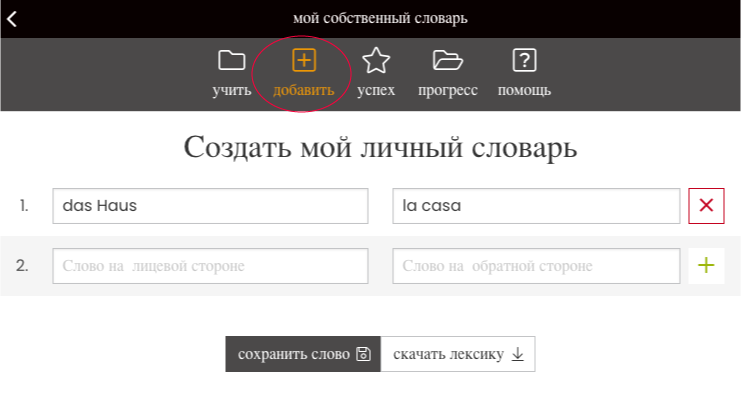The image size is (741, 407).
Task: Click the сохранить слово button
Action: point(303,354)
